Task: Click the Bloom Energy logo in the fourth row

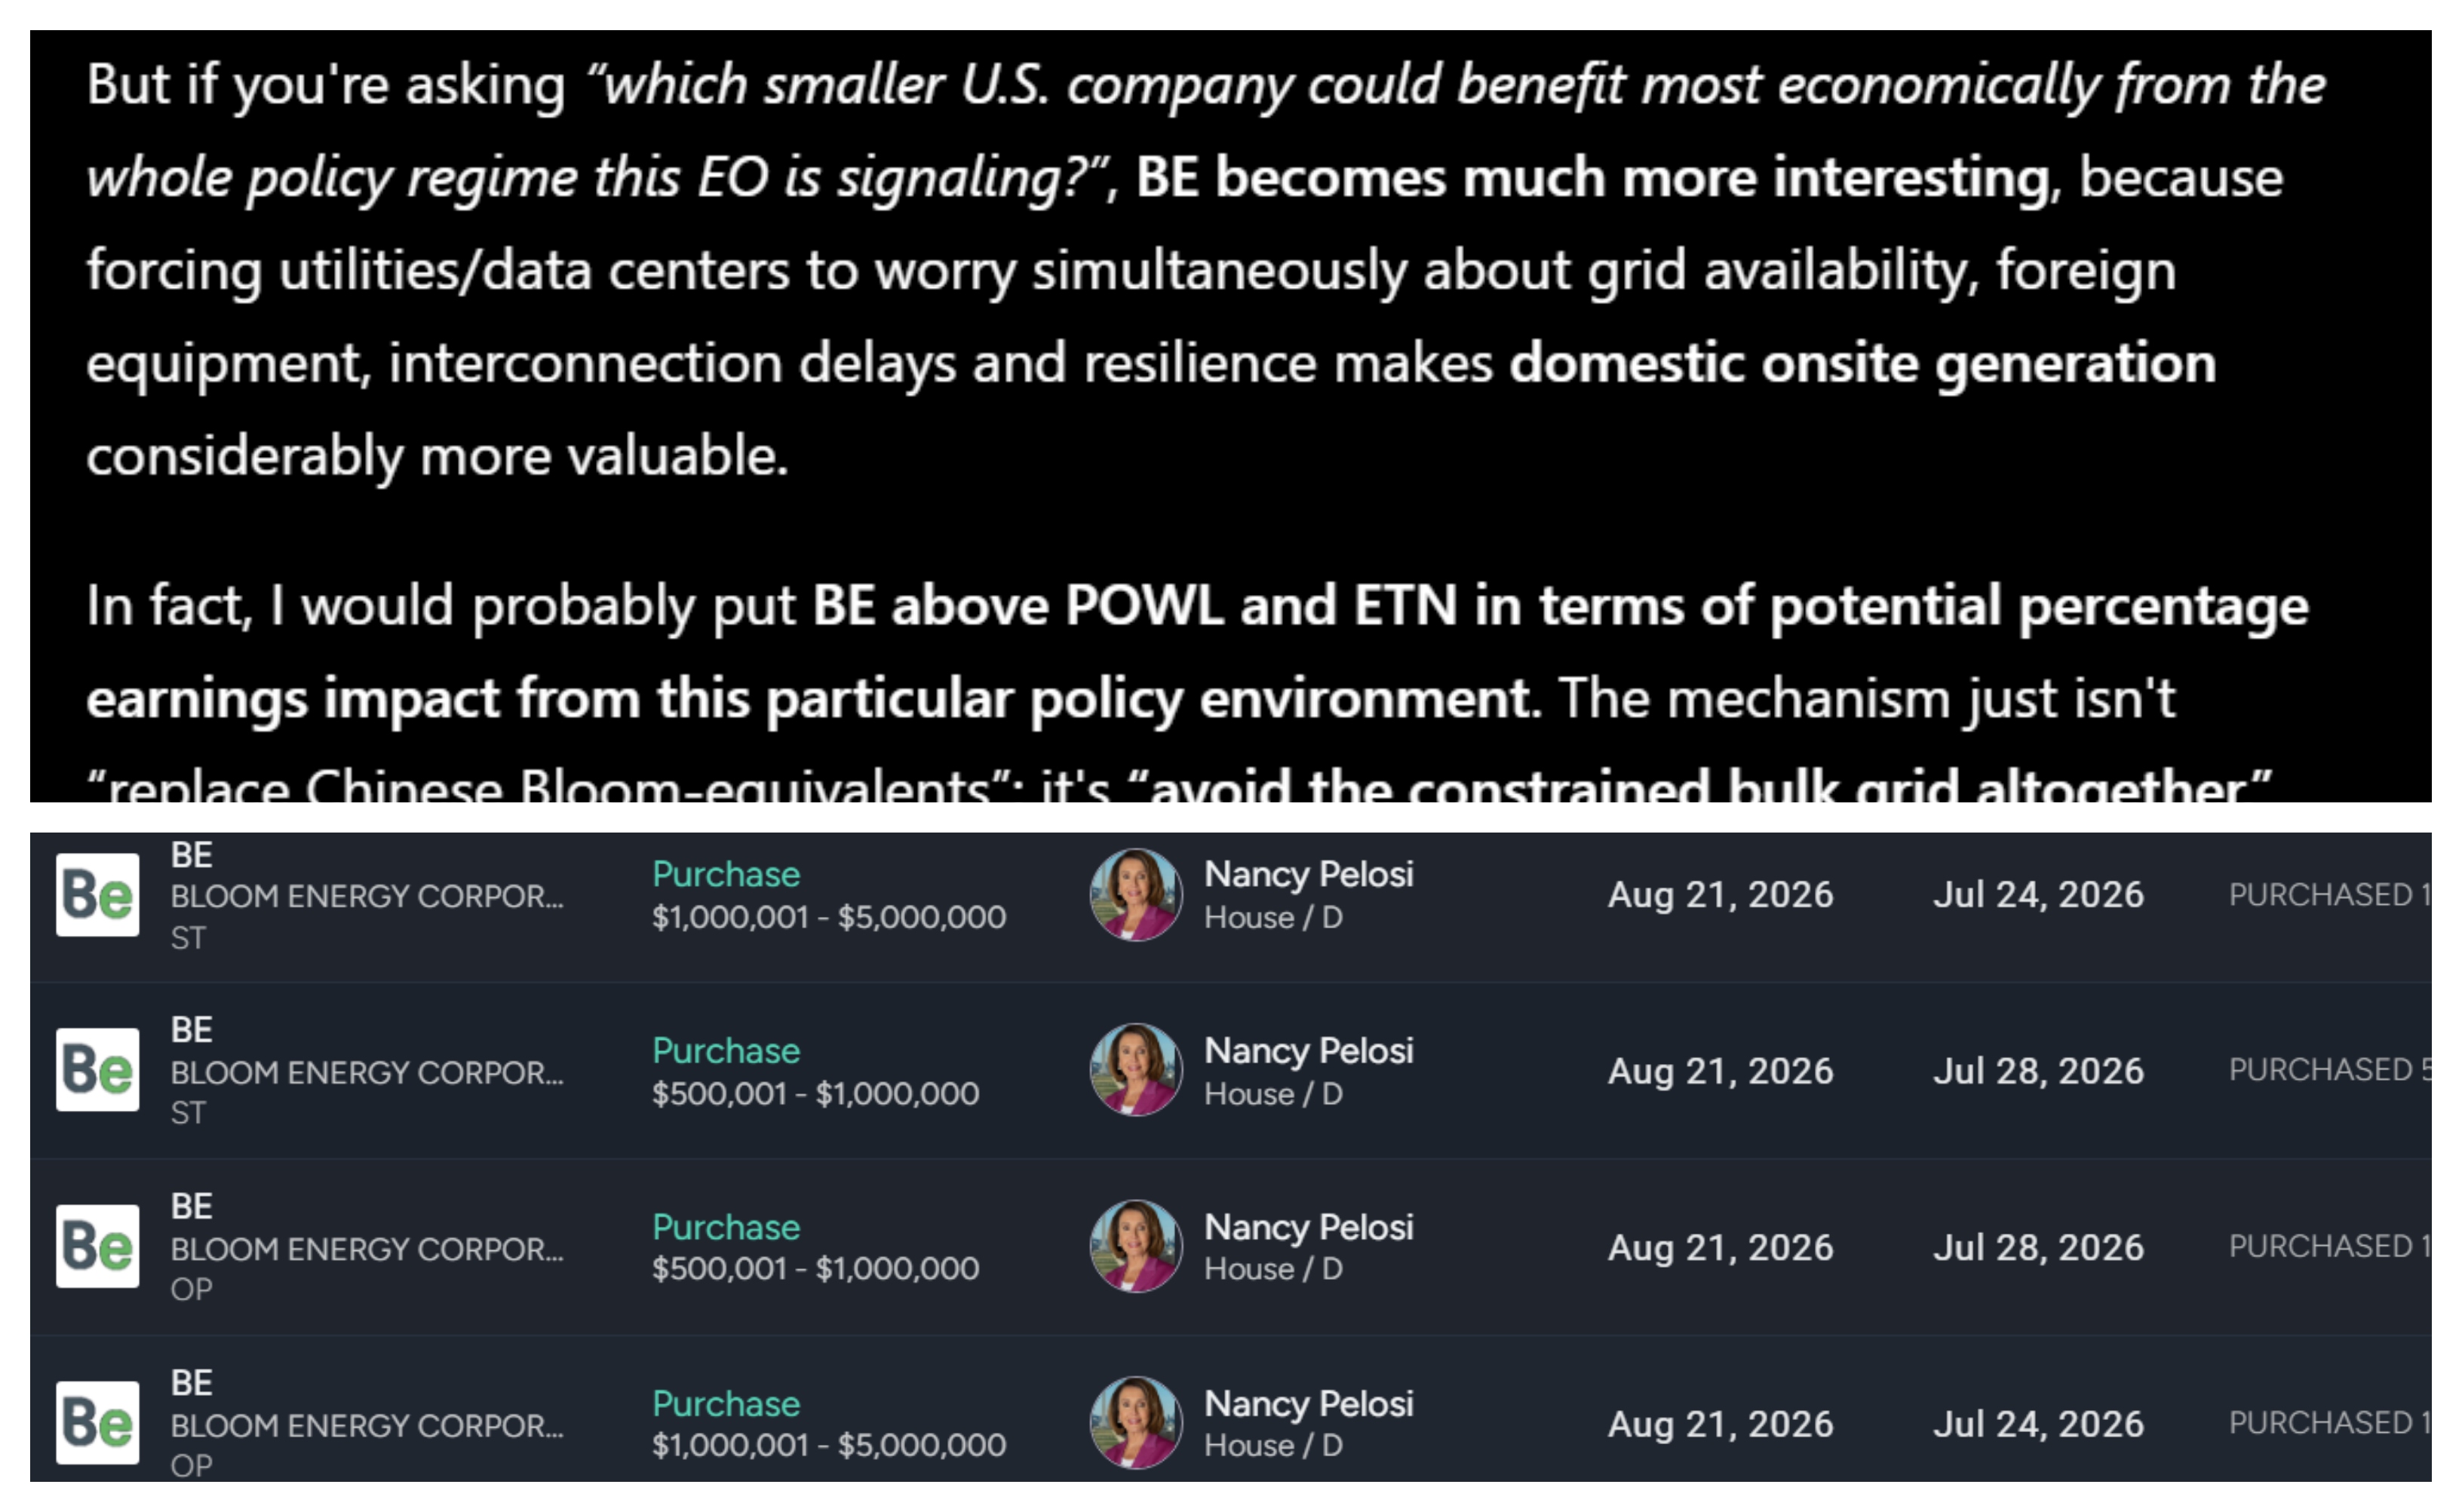Action: point(97,1422)
